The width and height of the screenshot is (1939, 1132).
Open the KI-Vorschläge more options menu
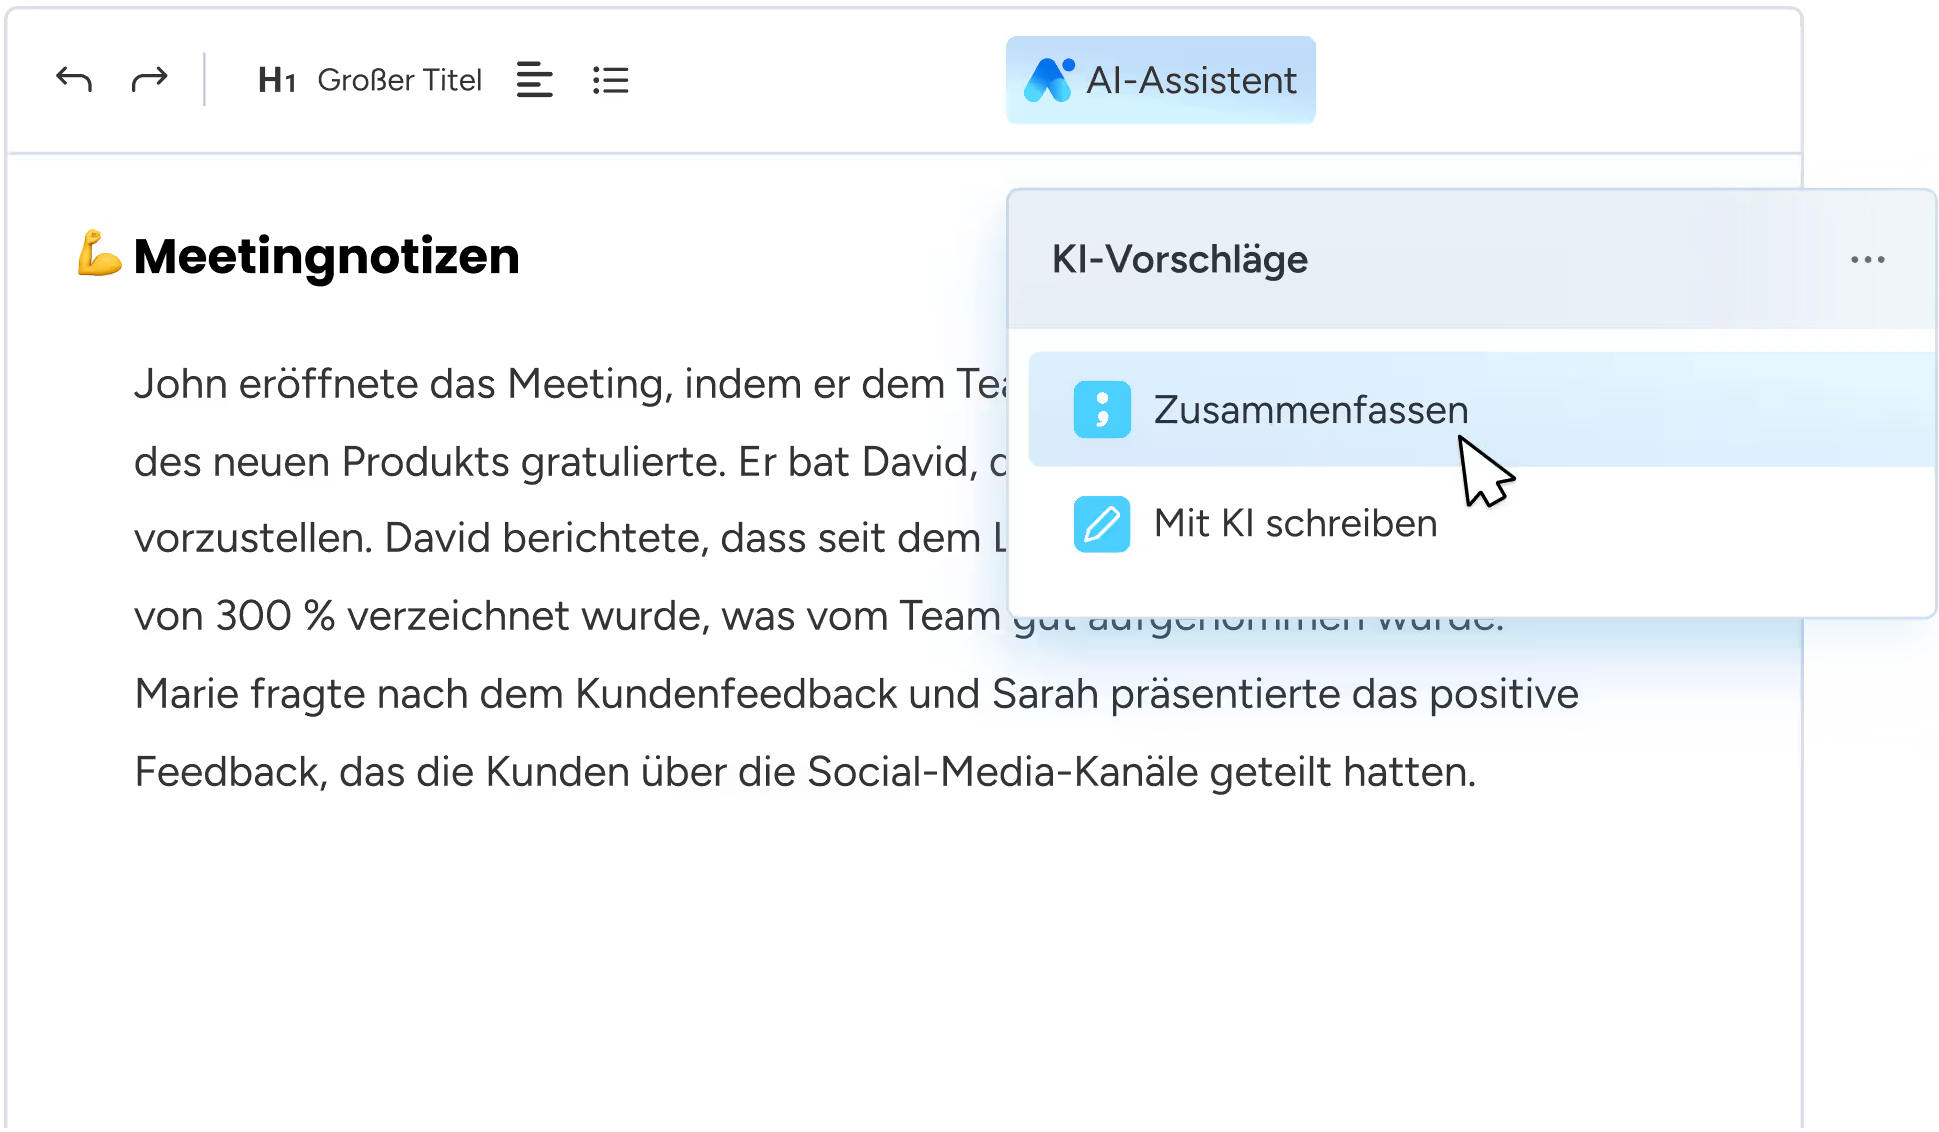1867,260
